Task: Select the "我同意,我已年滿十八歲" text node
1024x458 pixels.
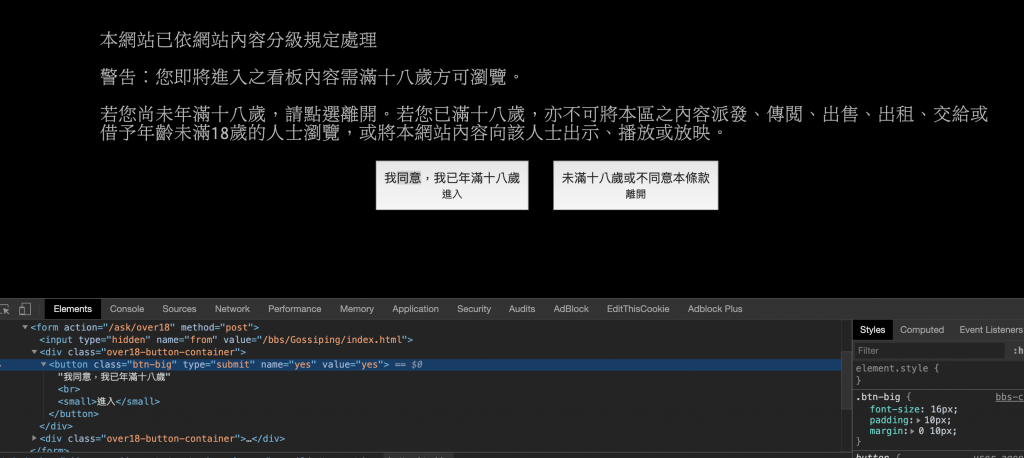Action: coord(114,377)
